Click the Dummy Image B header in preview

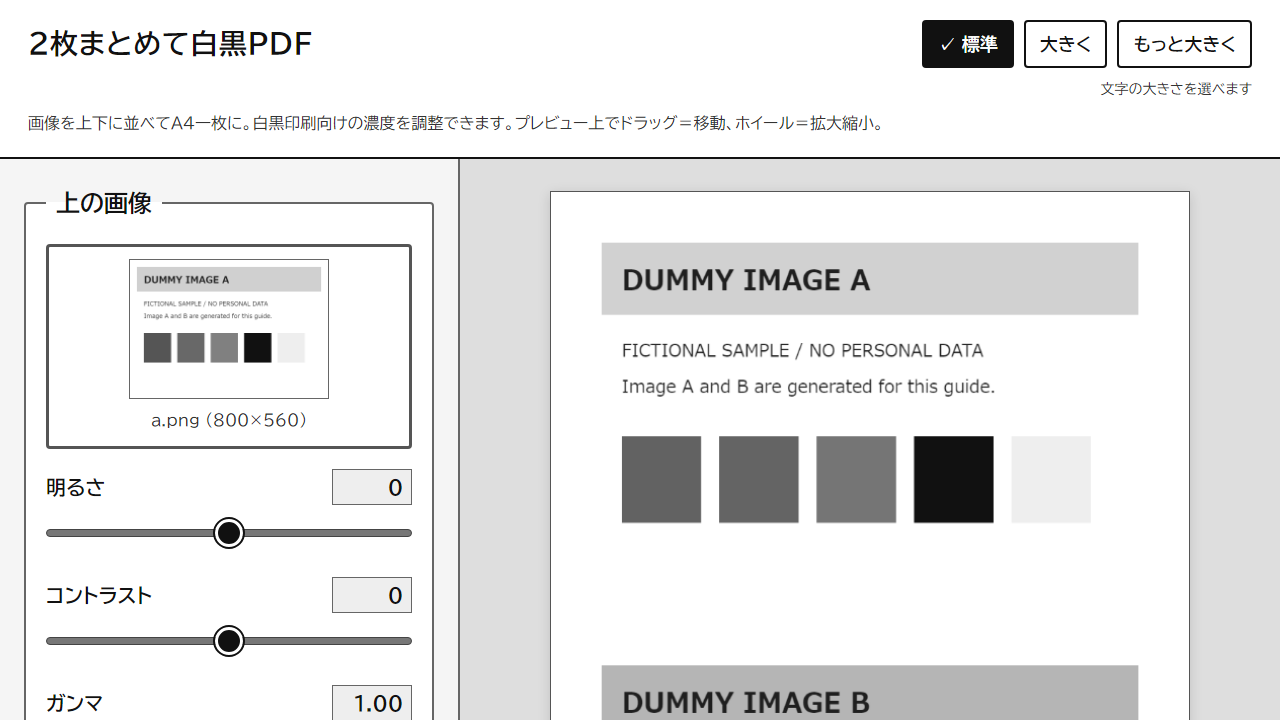click(x=870, y=693)
